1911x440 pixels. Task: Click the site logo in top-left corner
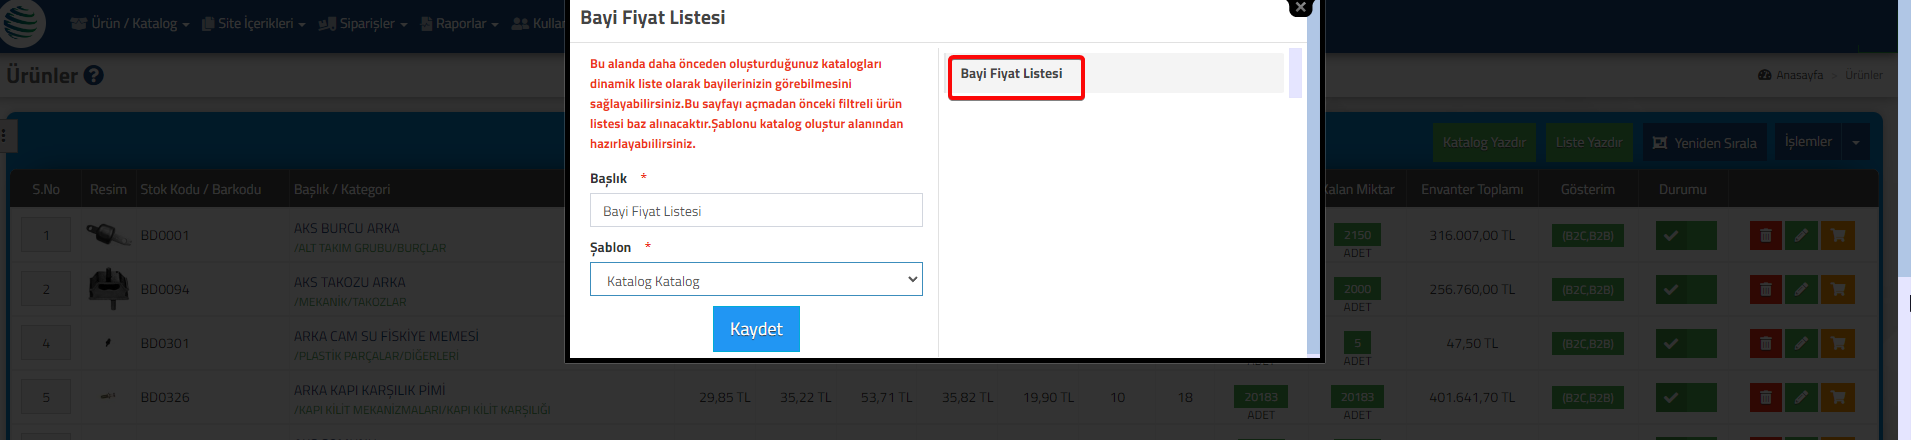[22, 22]
